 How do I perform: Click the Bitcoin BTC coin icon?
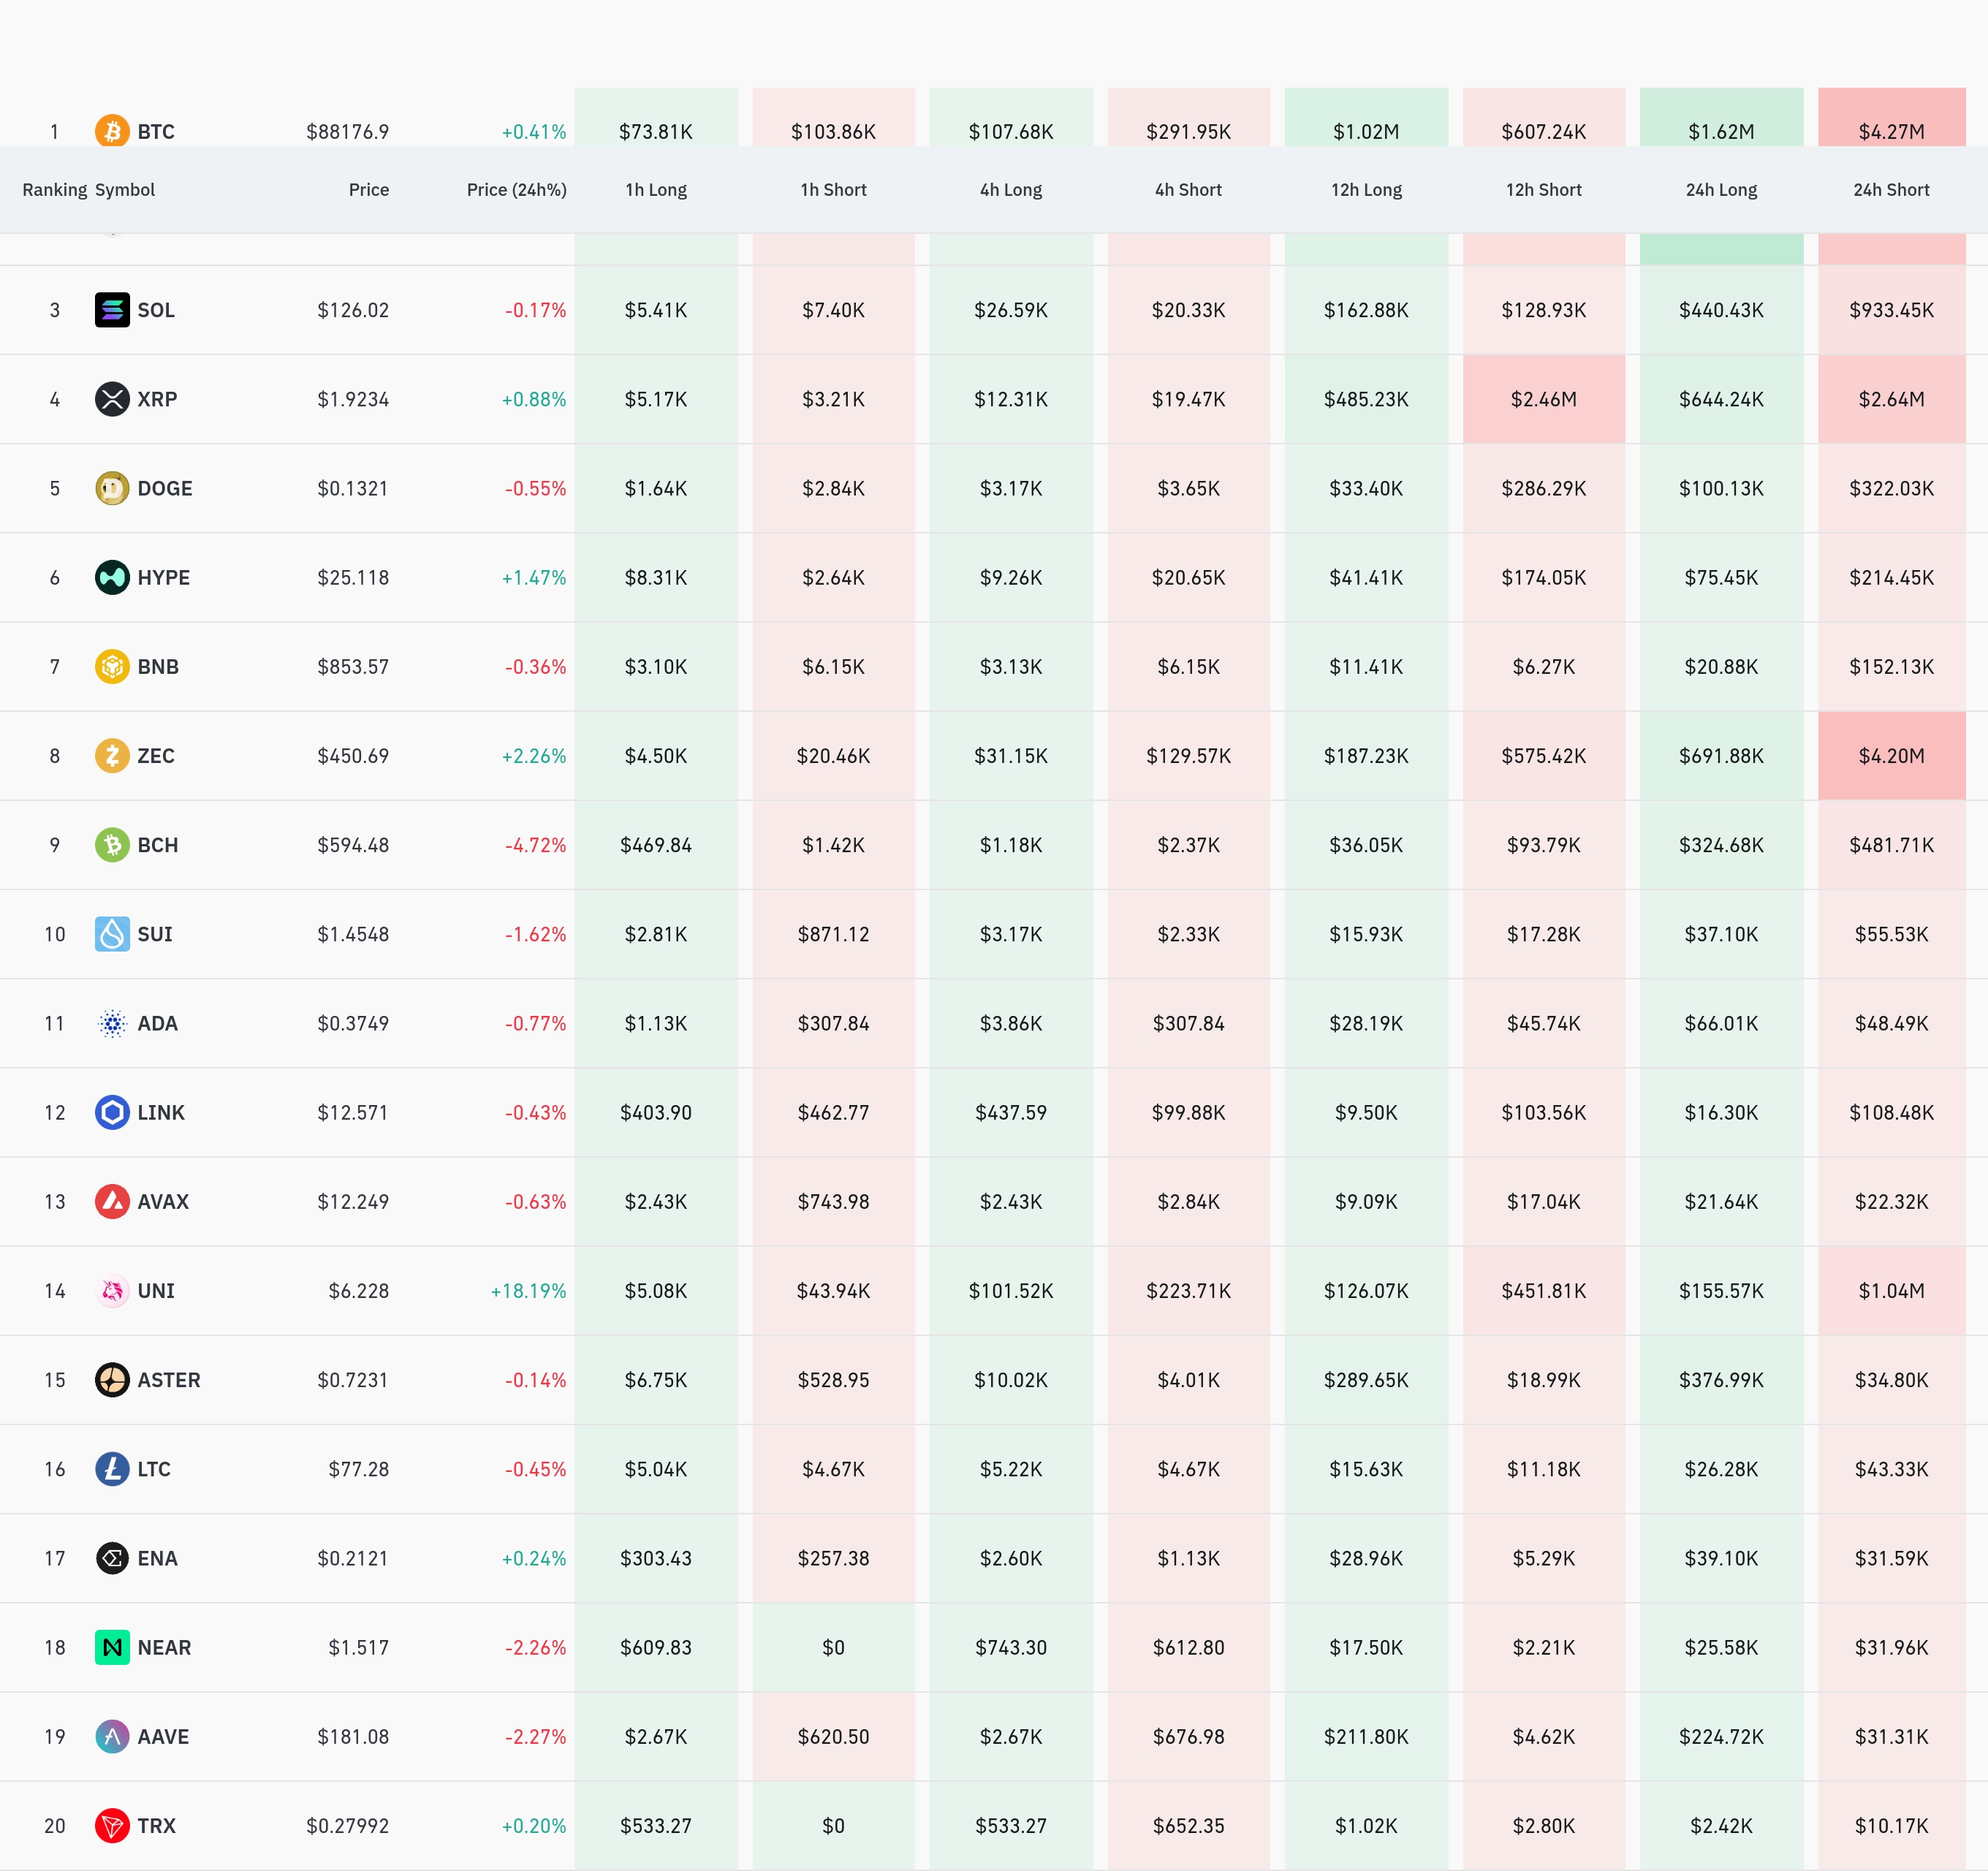[x=112, y=131]
